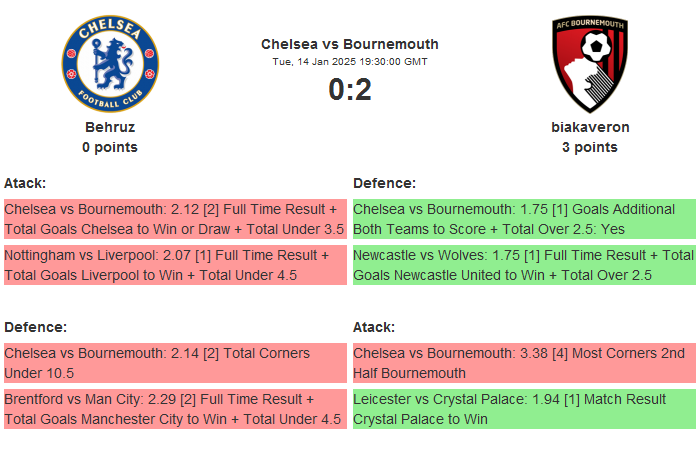Click biakaveron's Atack section heading

374,327
